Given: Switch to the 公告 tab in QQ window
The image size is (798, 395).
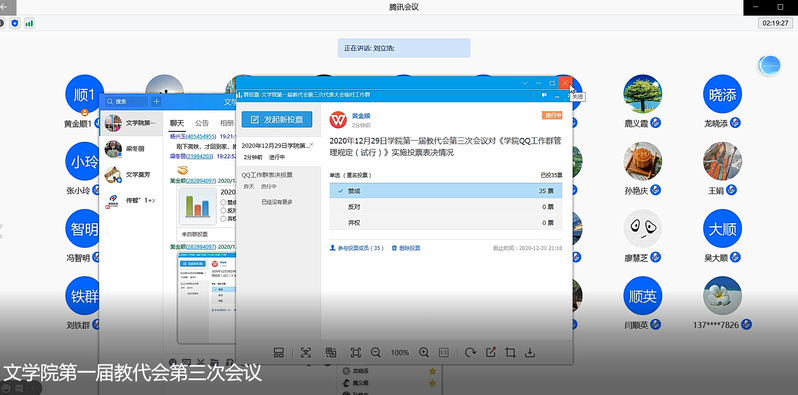Looking at the screenshot, I should coord(202,123).
